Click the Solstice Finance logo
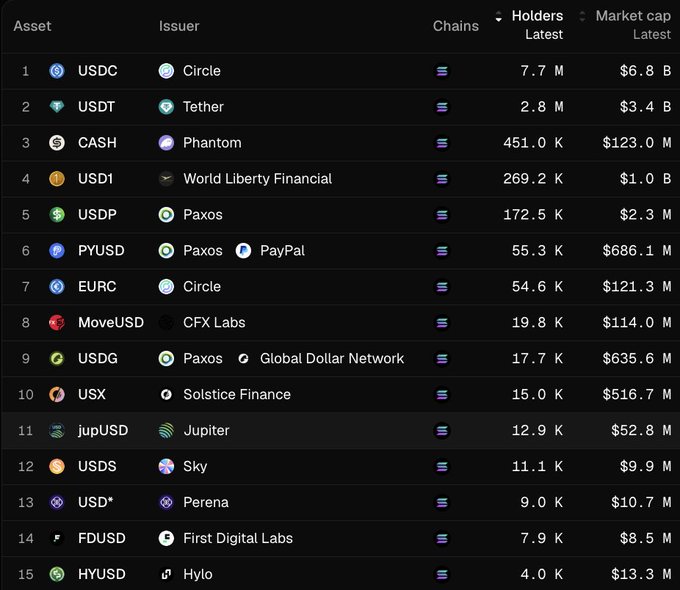680x590 pixels. 166,395
